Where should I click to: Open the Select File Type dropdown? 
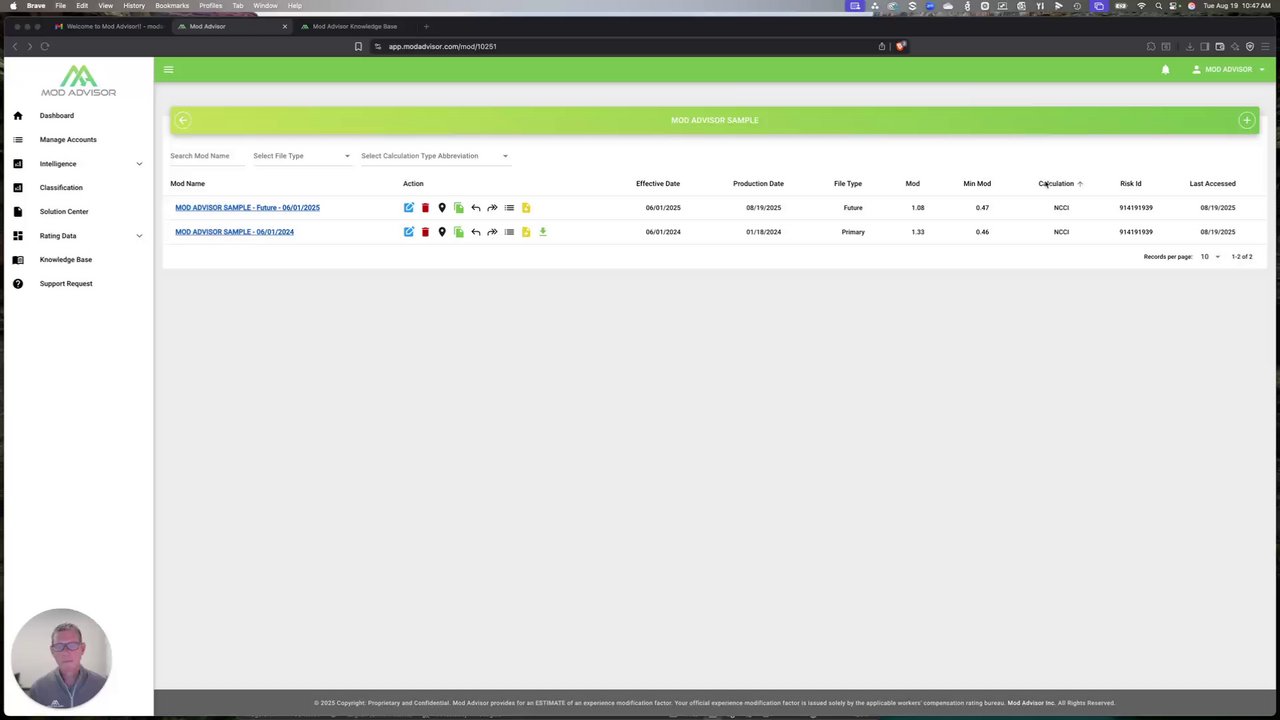coord(301,156)
